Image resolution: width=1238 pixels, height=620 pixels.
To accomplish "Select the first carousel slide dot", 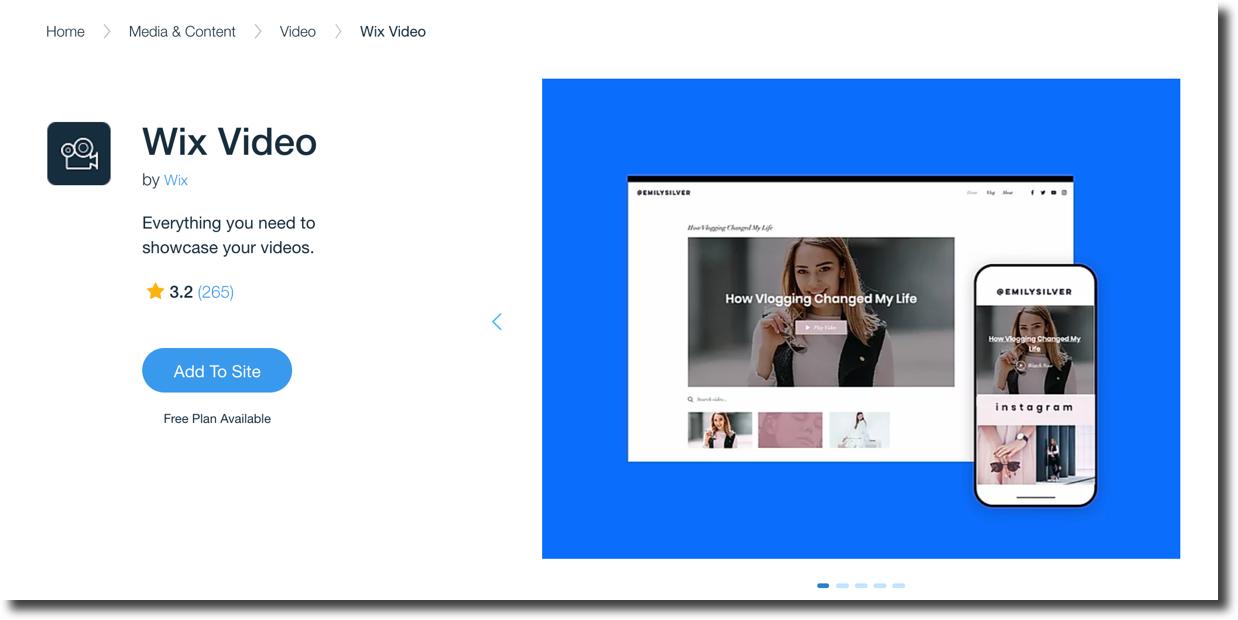I will pos(823,585).
